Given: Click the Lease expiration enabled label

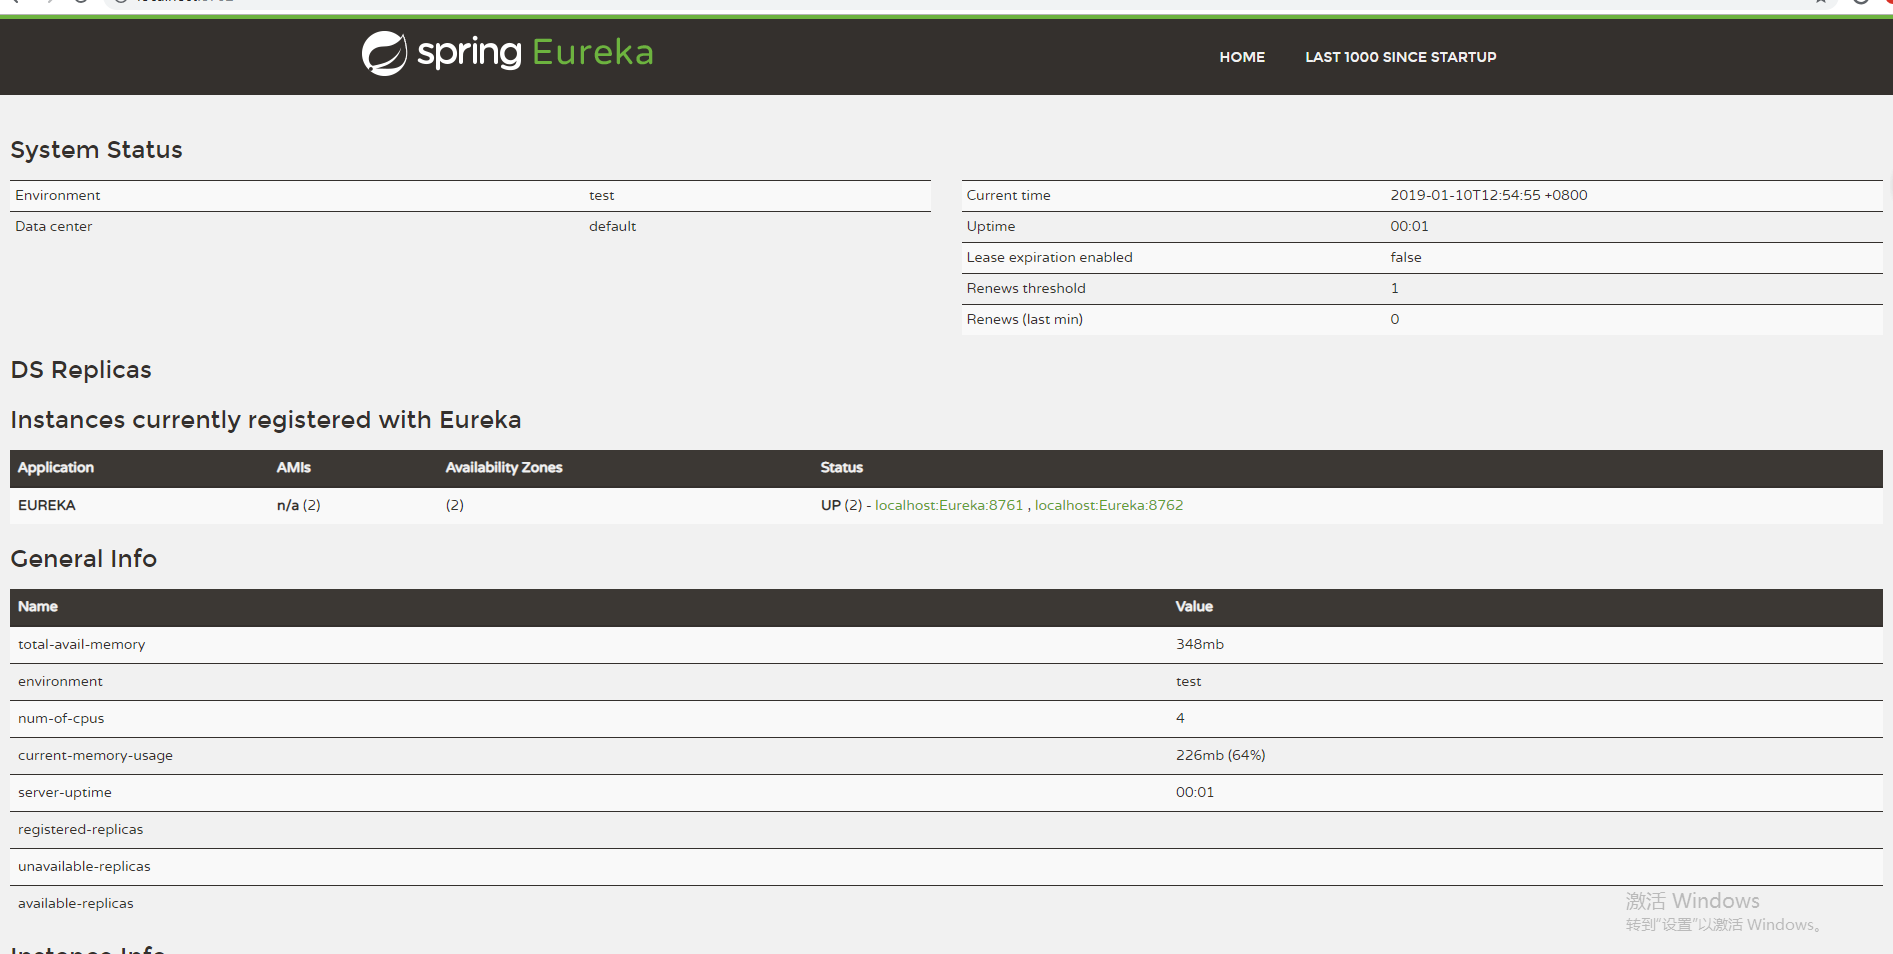Looking at the screenshot, I should coord(1049,257).
